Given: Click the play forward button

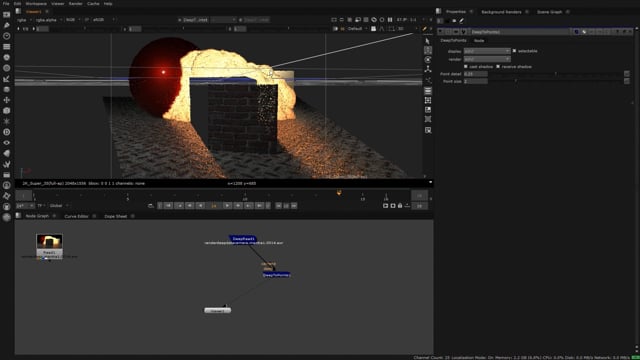Looking at the screenshot, I should 227,206.
